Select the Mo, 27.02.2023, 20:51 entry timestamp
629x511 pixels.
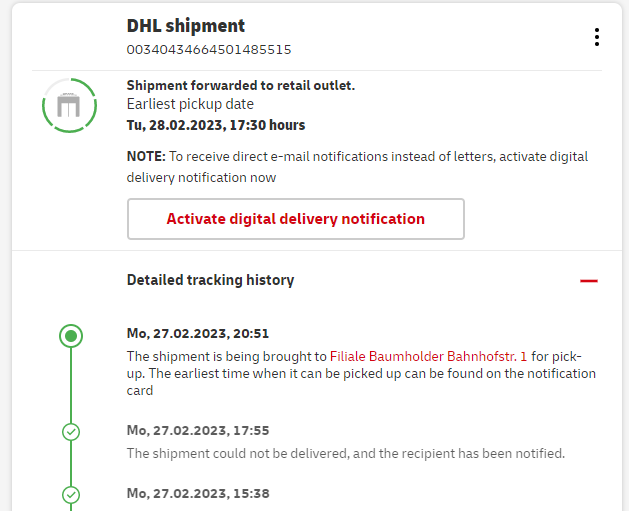tap(198, 334)
